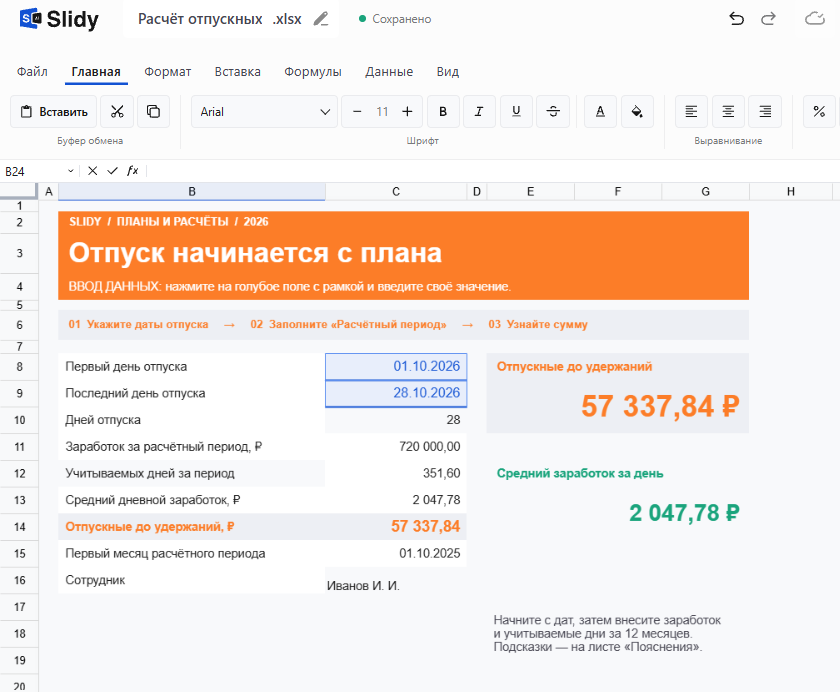Click the Сохранено status indicator
Viewport: 840px width, 692px height.
click(395, 19)
